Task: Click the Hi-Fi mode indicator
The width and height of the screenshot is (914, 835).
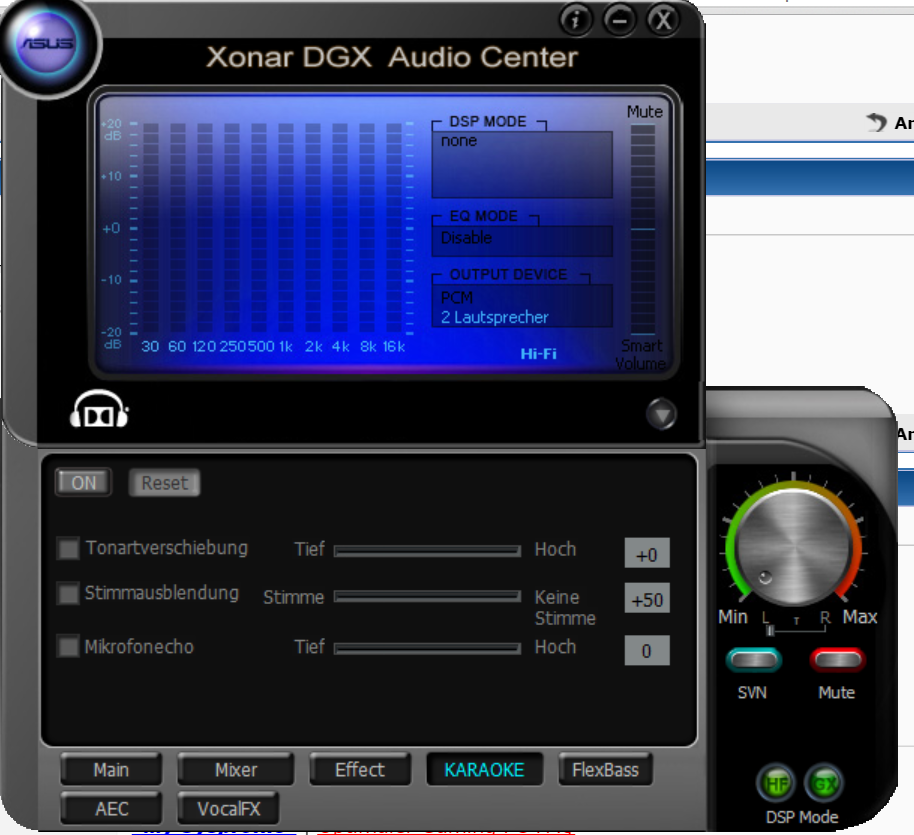Action: pos(539,353)
